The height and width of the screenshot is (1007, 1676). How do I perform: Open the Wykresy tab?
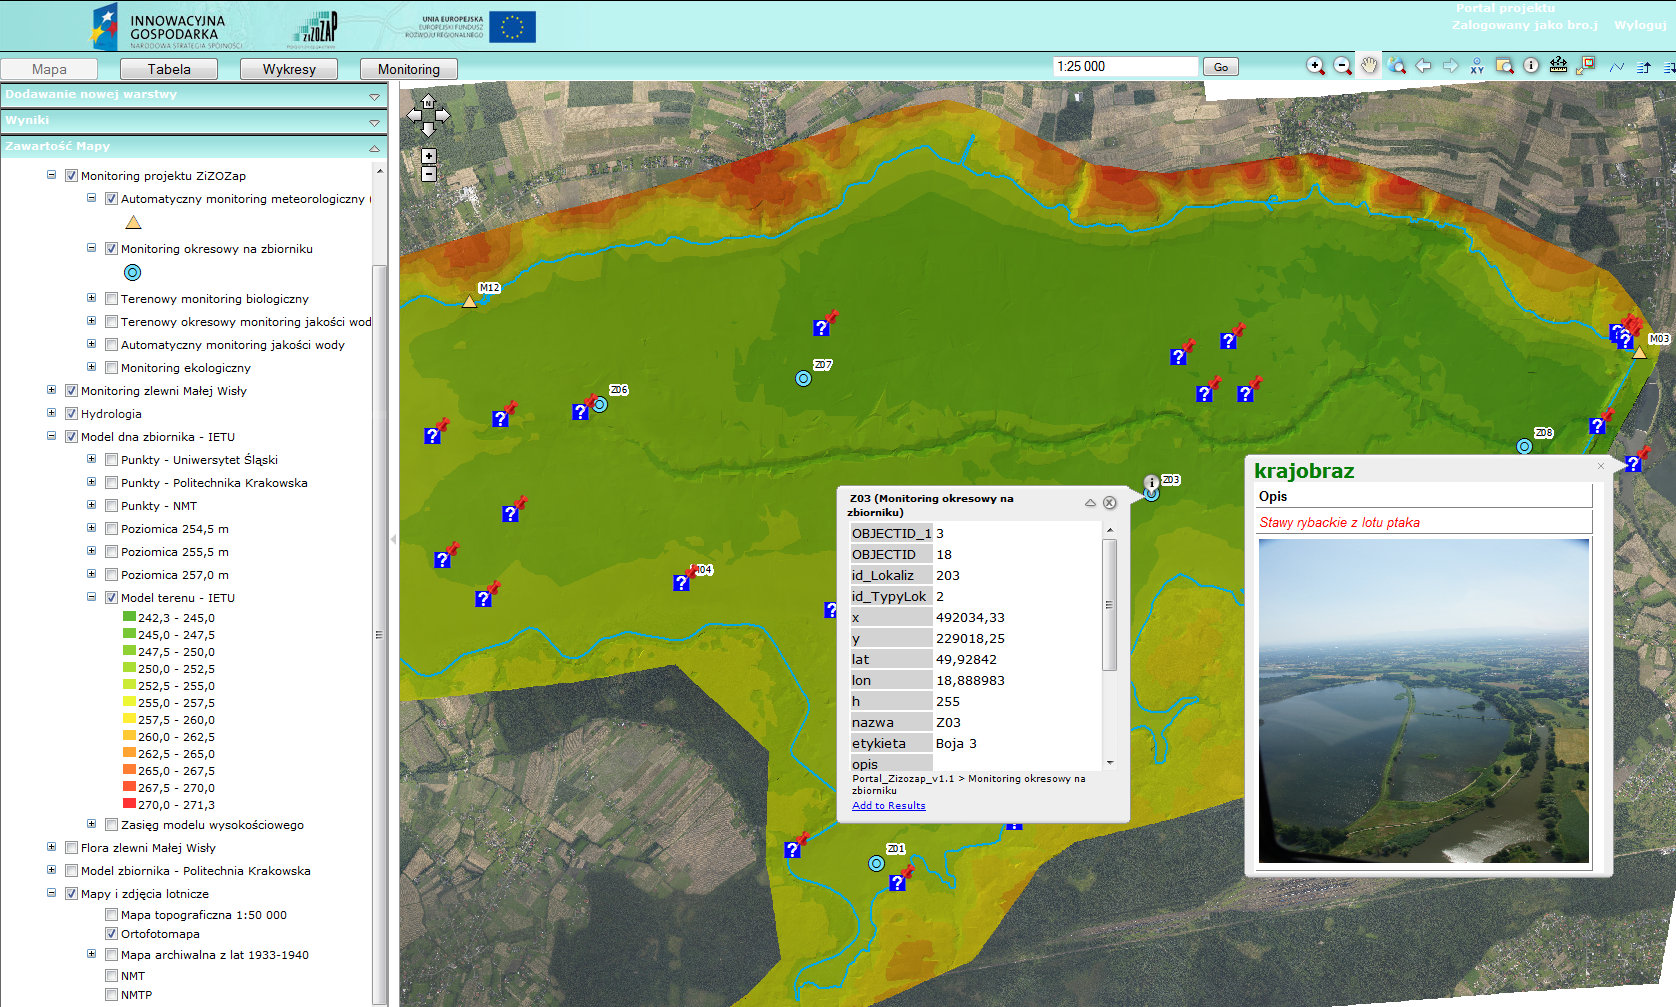[x=289, y=69]
